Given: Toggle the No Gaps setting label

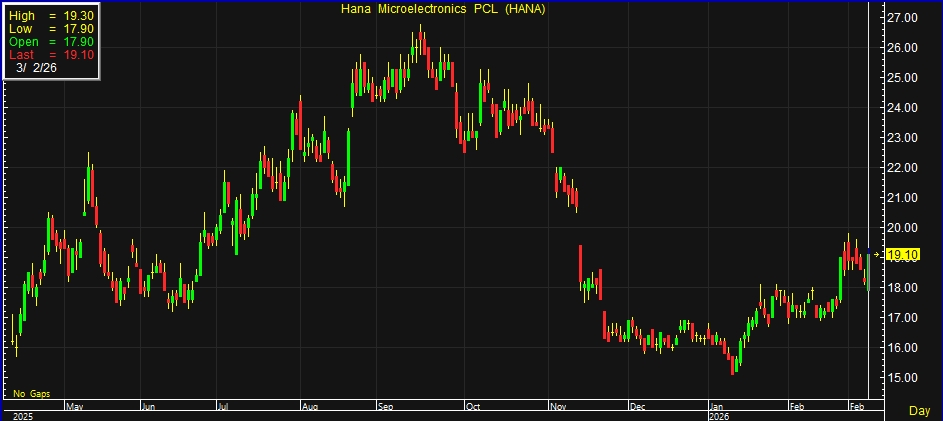Looking at the screenshot, I should pyautogui.click(x=31, y=394).
